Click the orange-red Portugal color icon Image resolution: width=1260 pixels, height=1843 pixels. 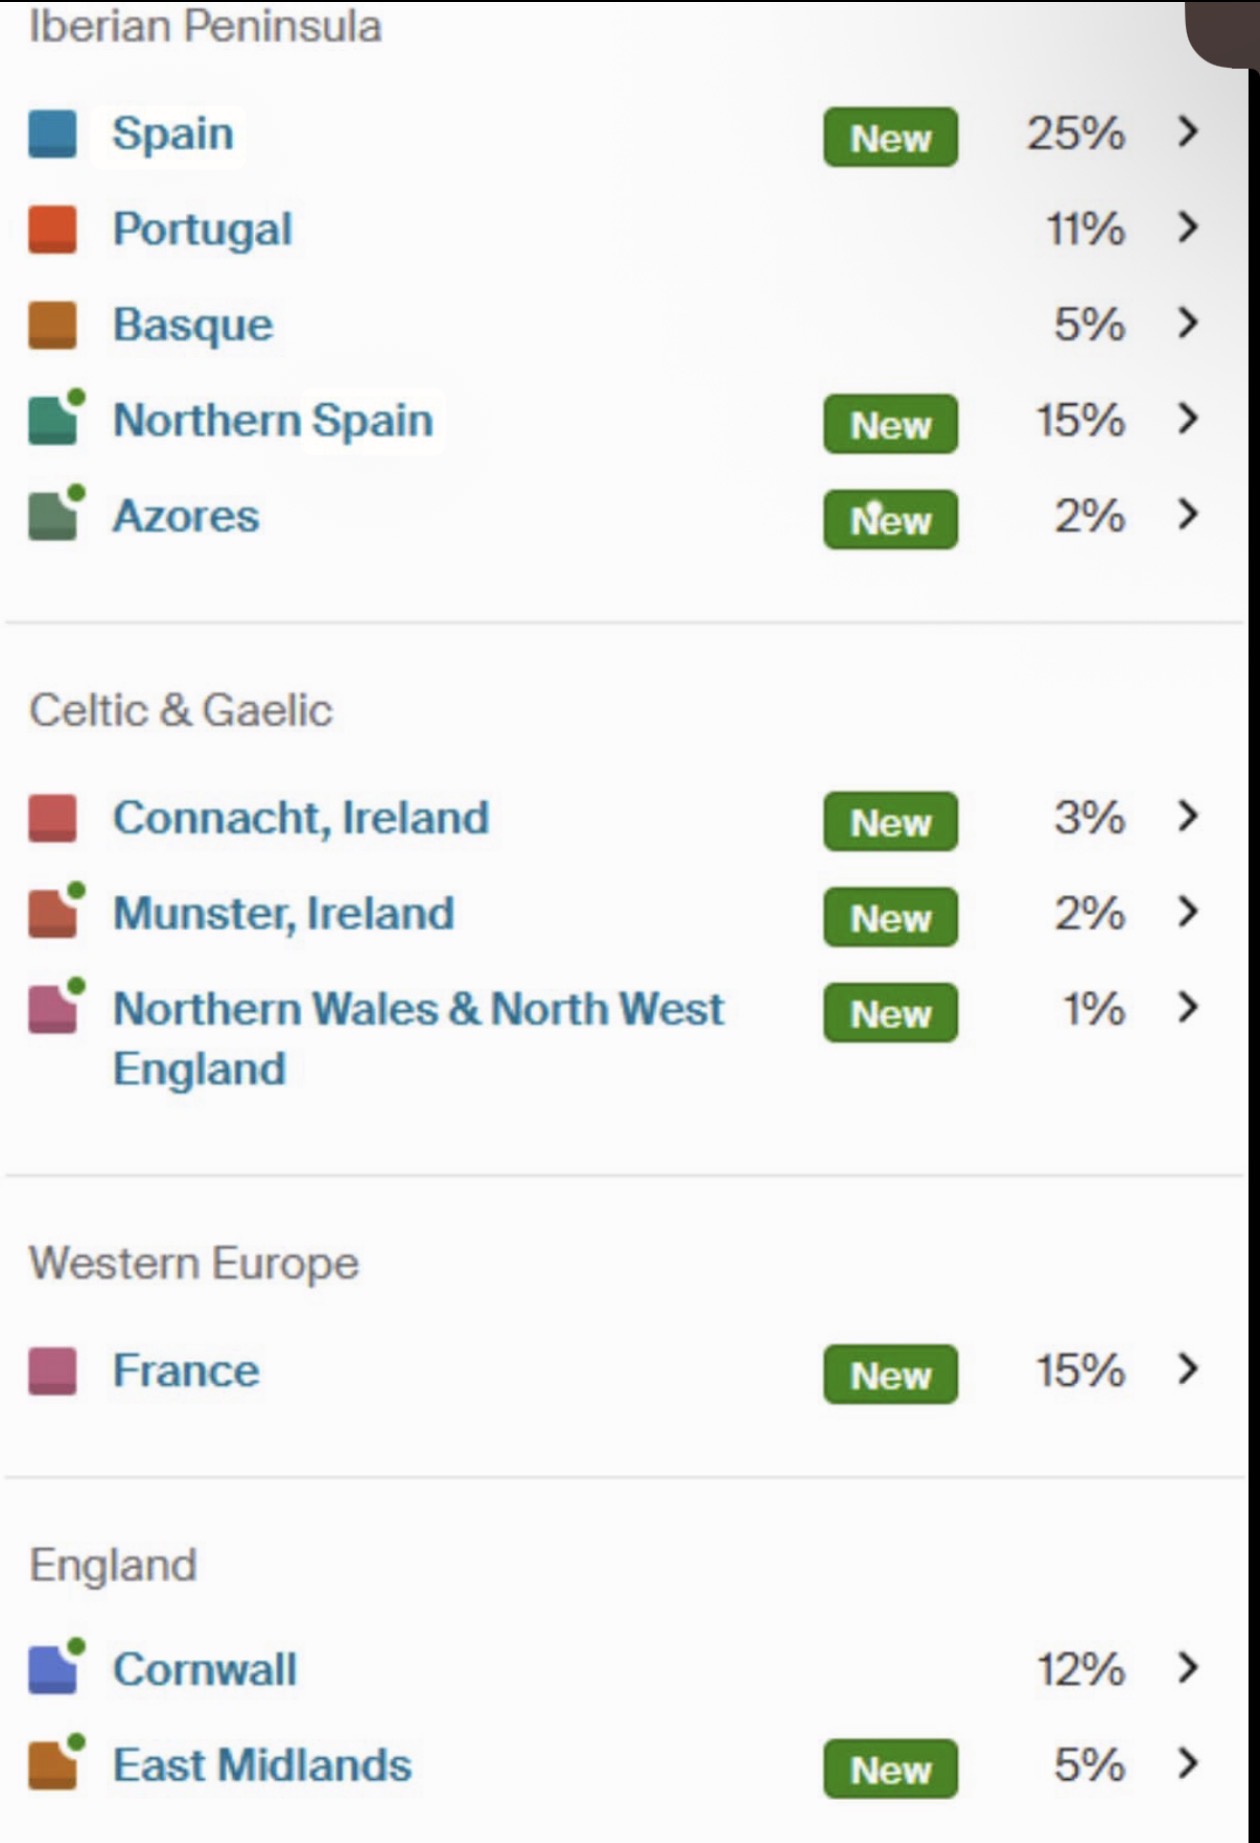[x=52, y=229]
